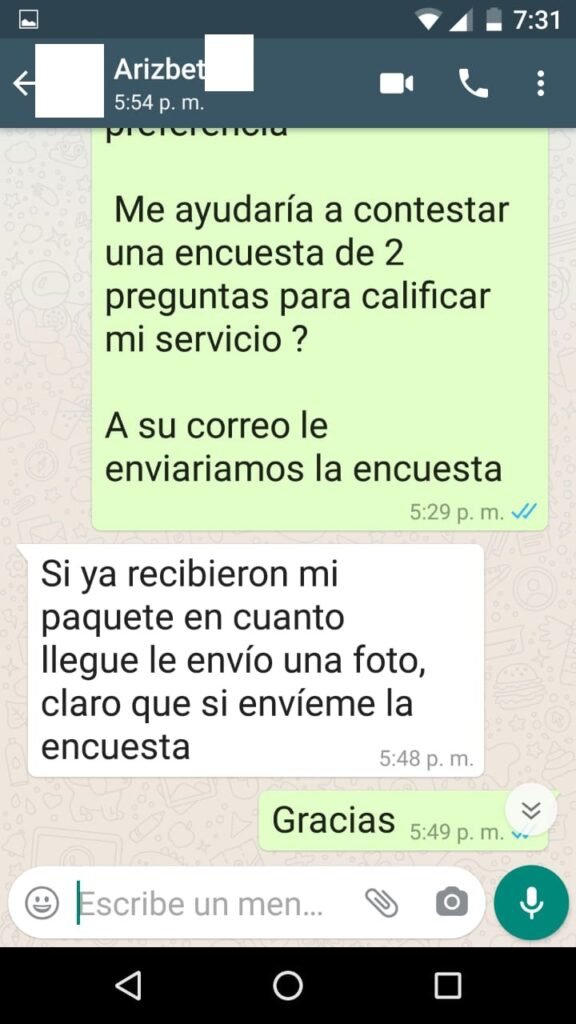The height and width of the screenshot is (1024, 576).
Task: Tap the Android back navigation button
Action: 128,985
